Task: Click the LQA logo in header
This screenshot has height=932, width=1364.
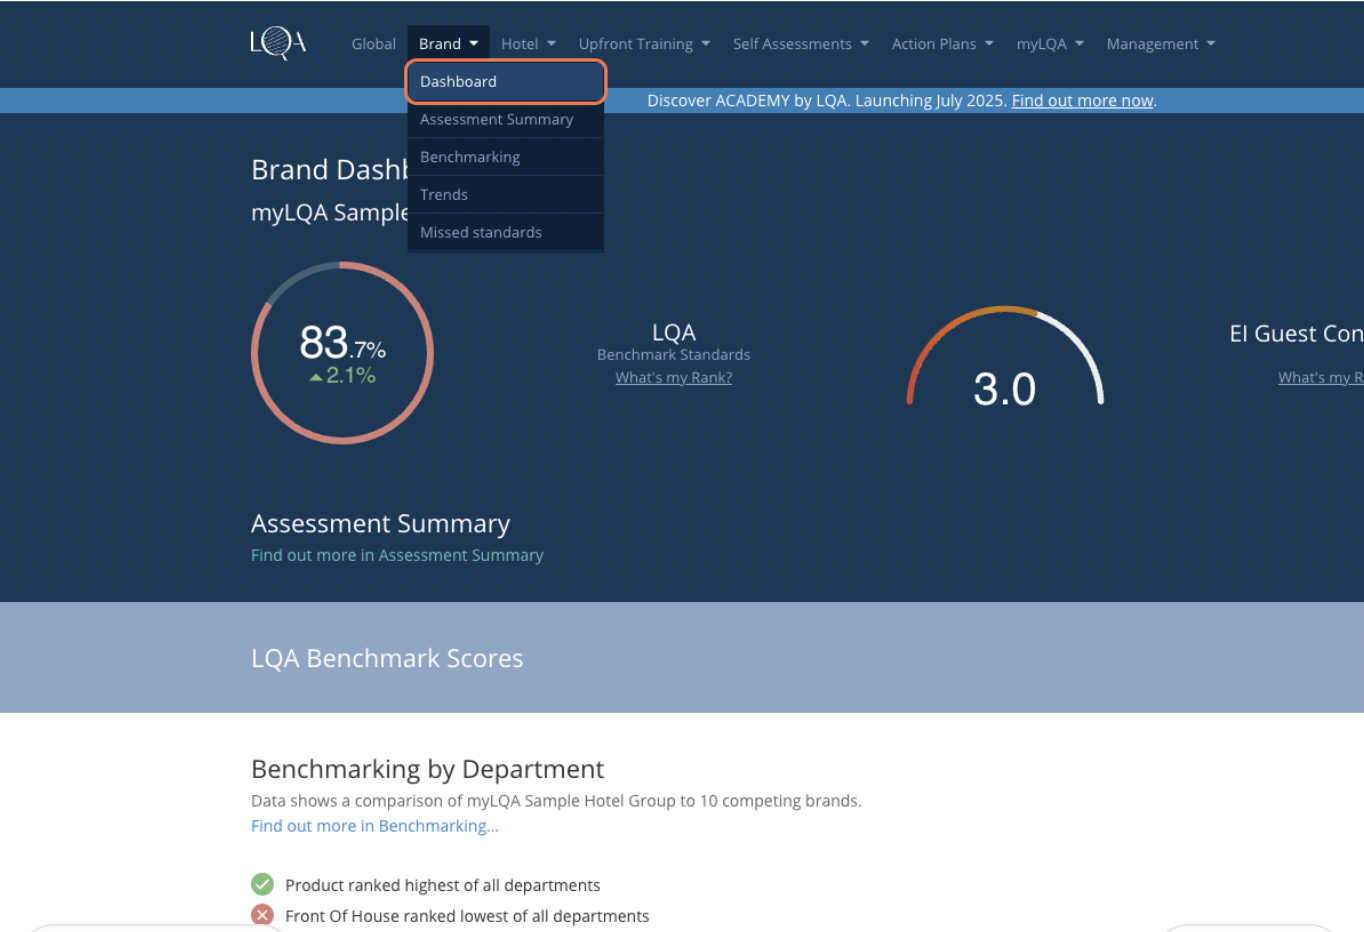Action: [278, 43]
